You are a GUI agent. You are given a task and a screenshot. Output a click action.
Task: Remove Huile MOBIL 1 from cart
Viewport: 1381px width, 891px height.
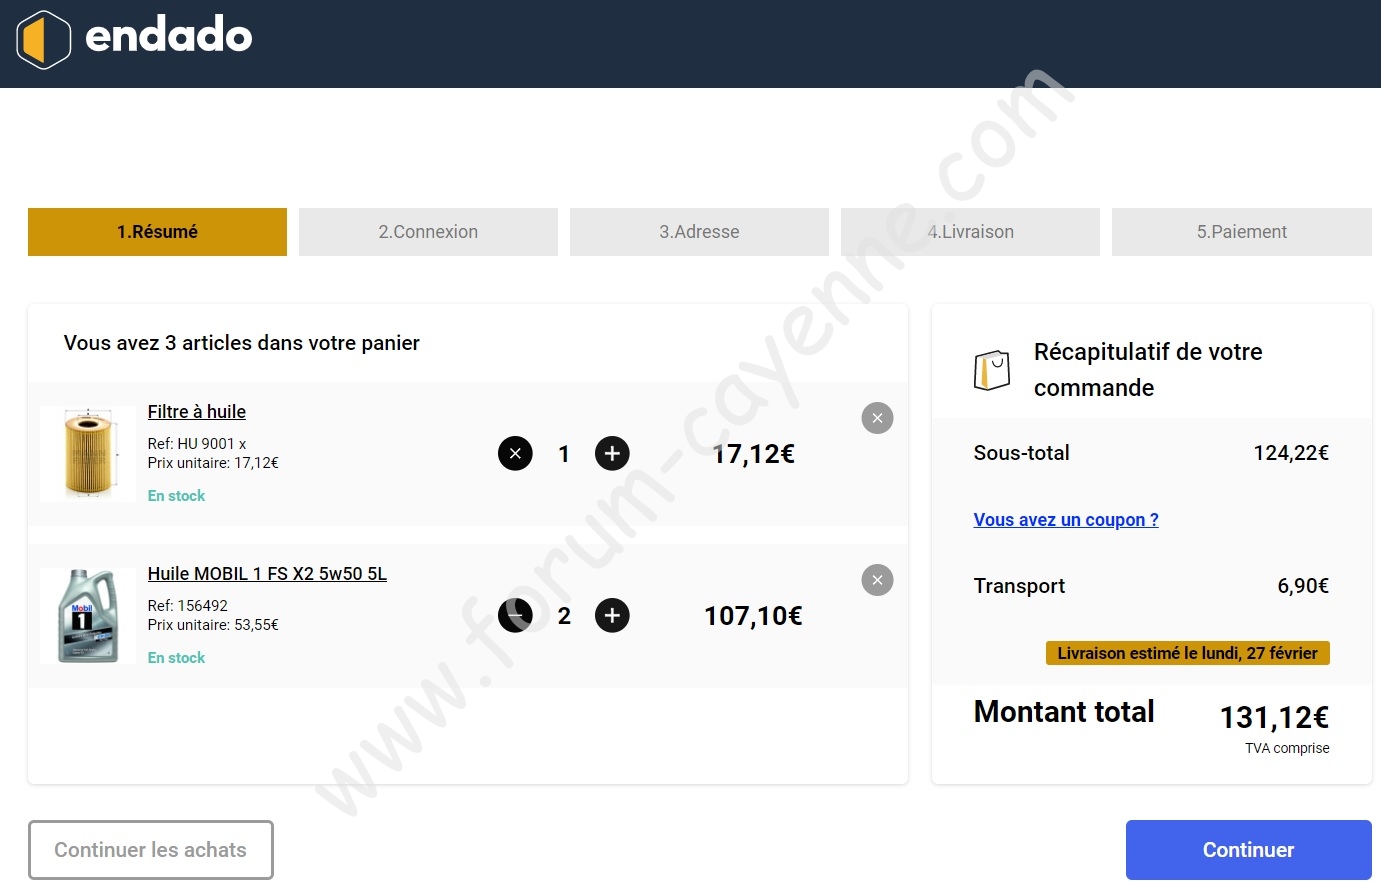coord(877,580)
